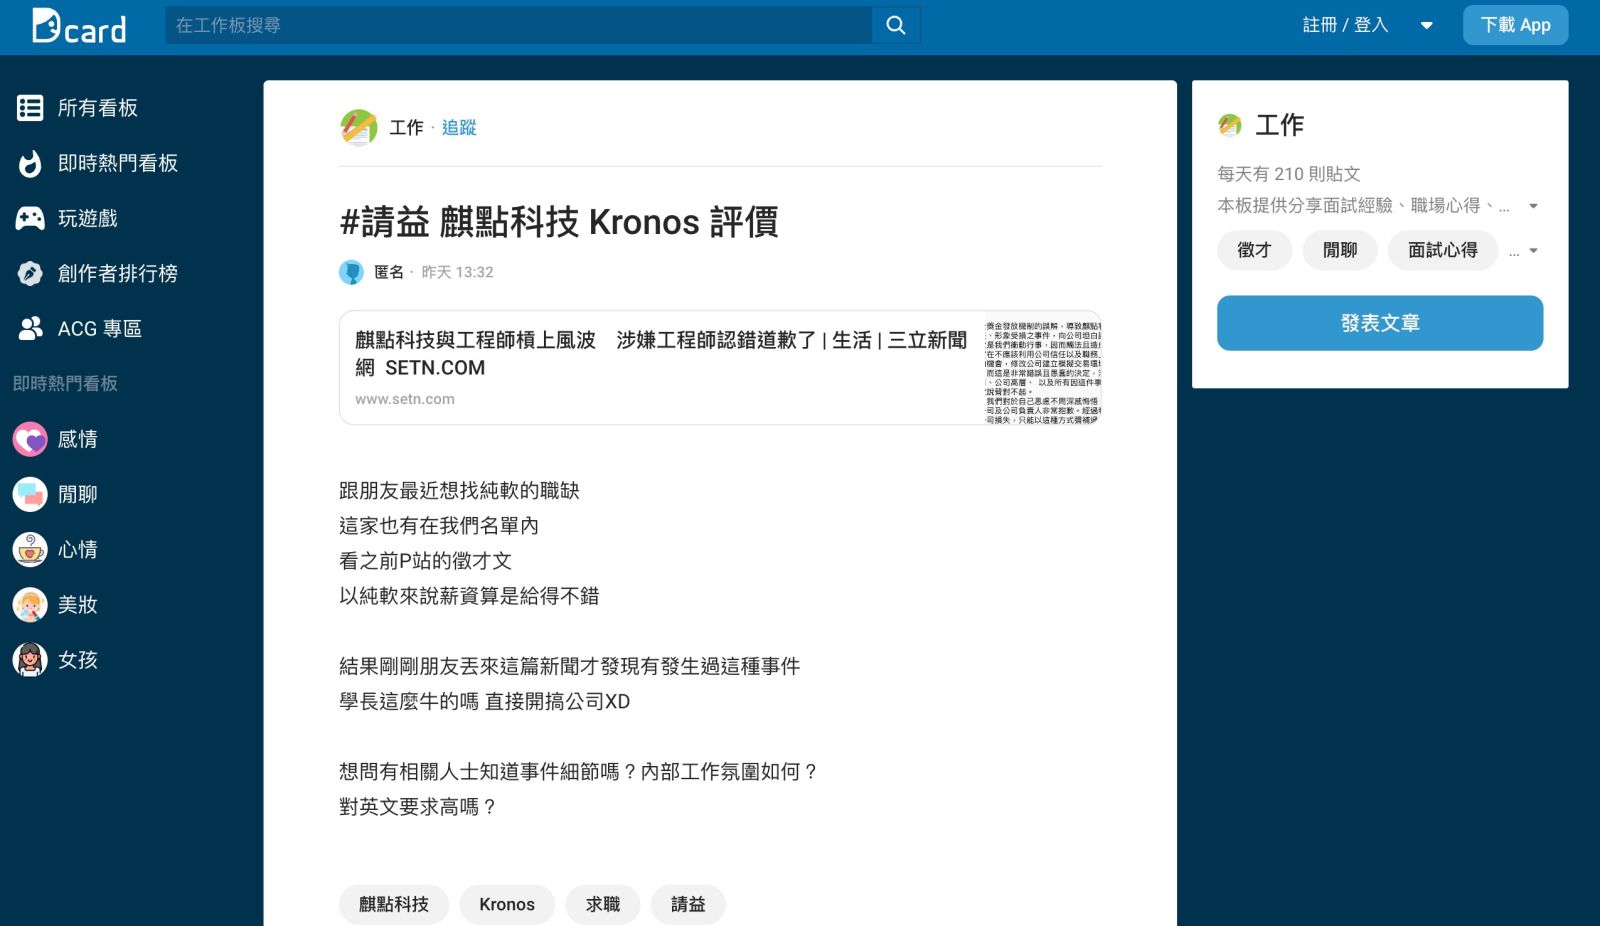Expand the 工作 board description
Image resolution: width=1600 pixels, height=926 pixels.
tap(1533, 206)
